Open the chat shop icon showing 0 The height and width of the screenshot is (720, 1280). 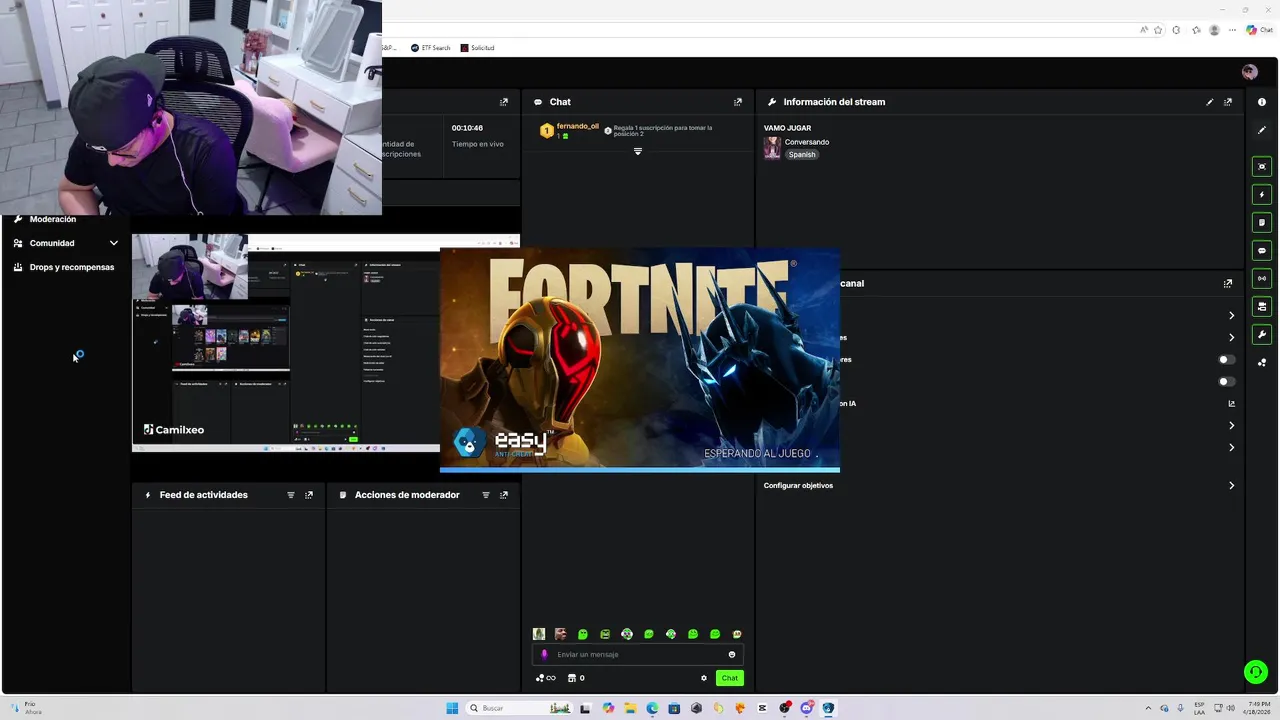tap(576, 678)
